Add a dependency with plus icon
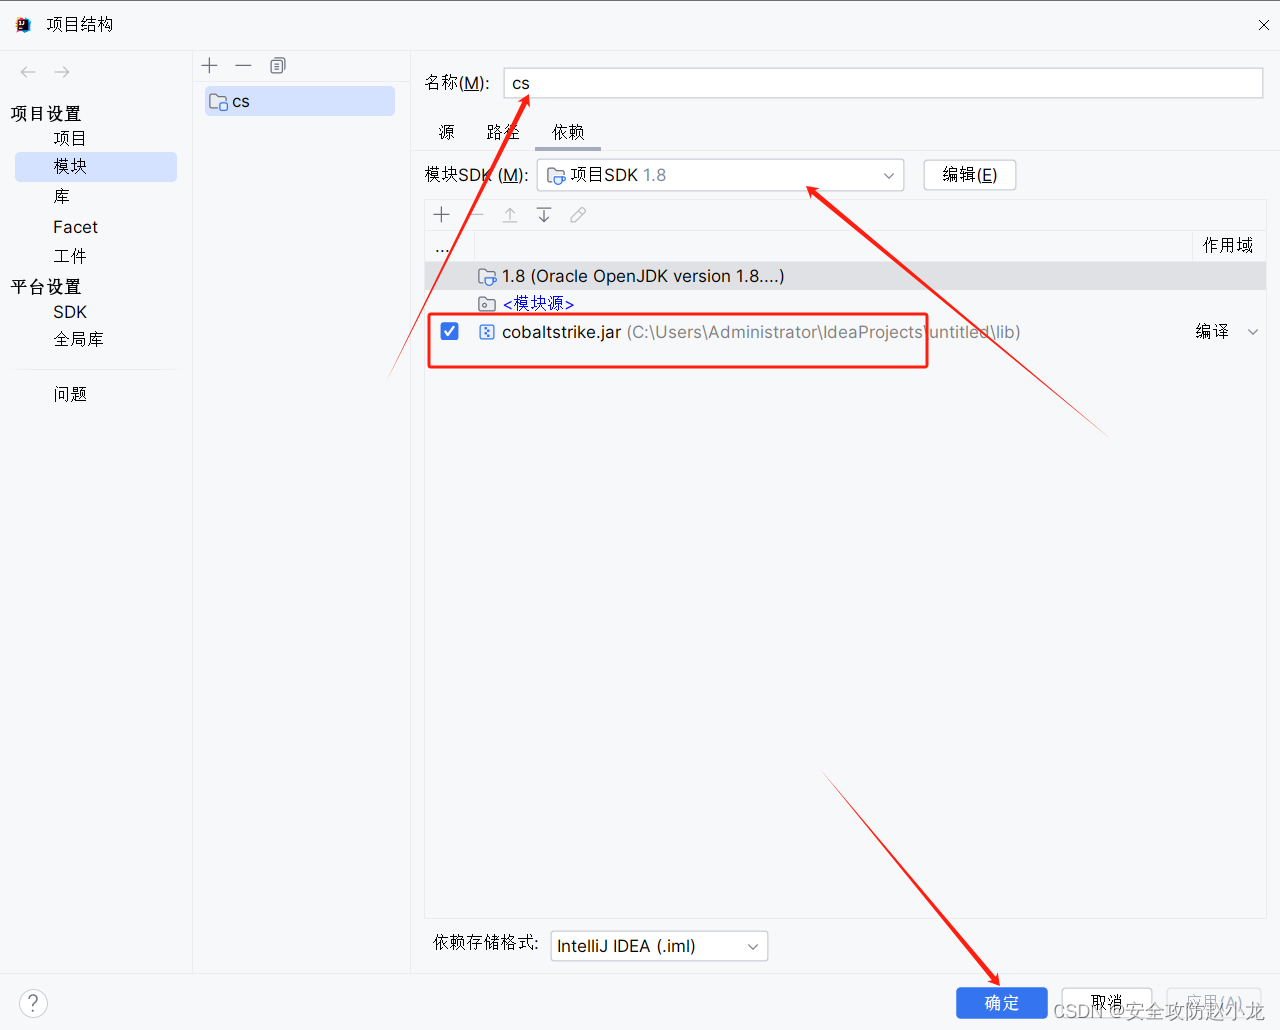 442,215
